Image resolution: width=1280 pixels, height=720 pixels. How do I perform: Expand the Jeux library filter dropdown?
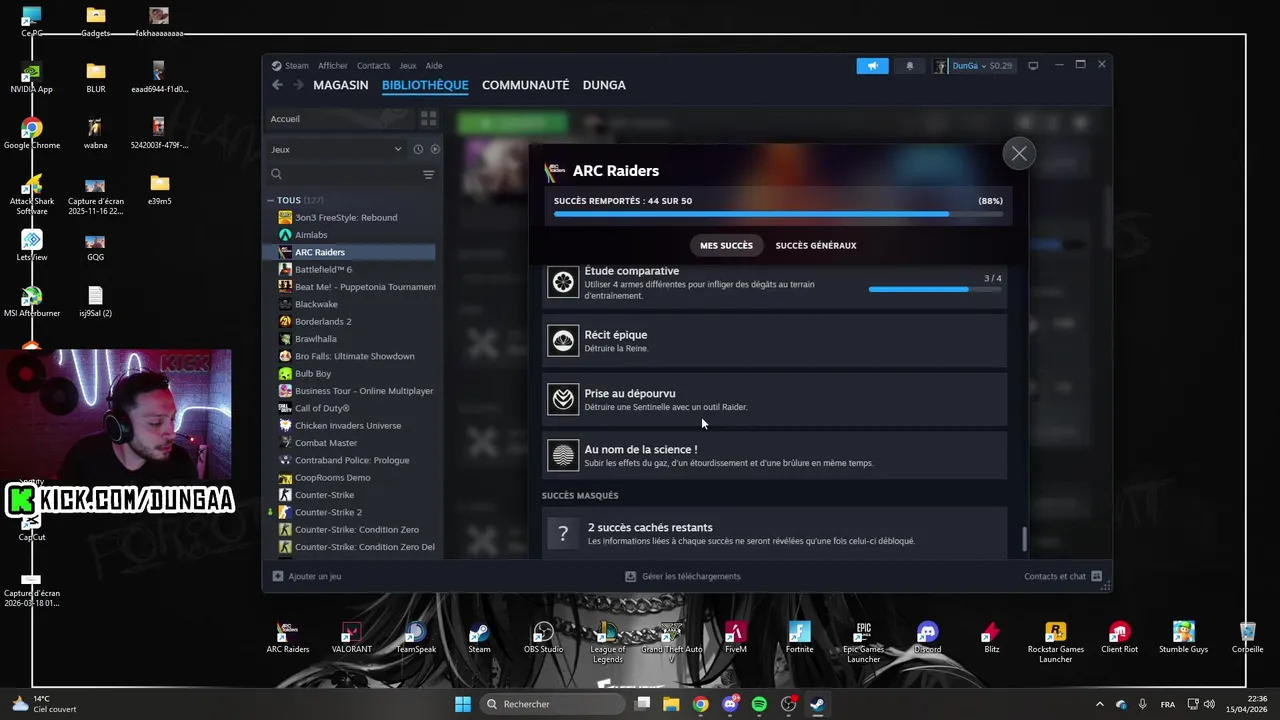pyautogui.click(x=336, y=149)
